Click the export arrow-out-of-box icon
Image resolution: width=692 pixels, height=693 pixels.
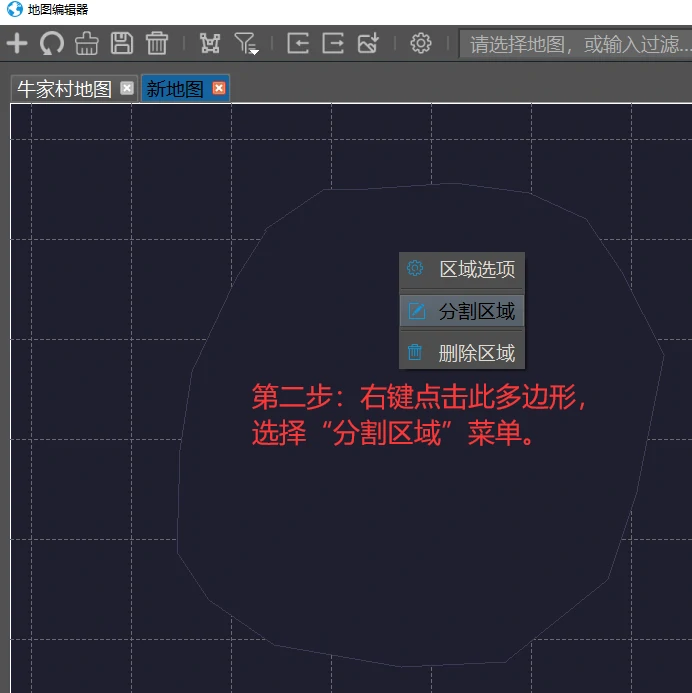(333, 43)
